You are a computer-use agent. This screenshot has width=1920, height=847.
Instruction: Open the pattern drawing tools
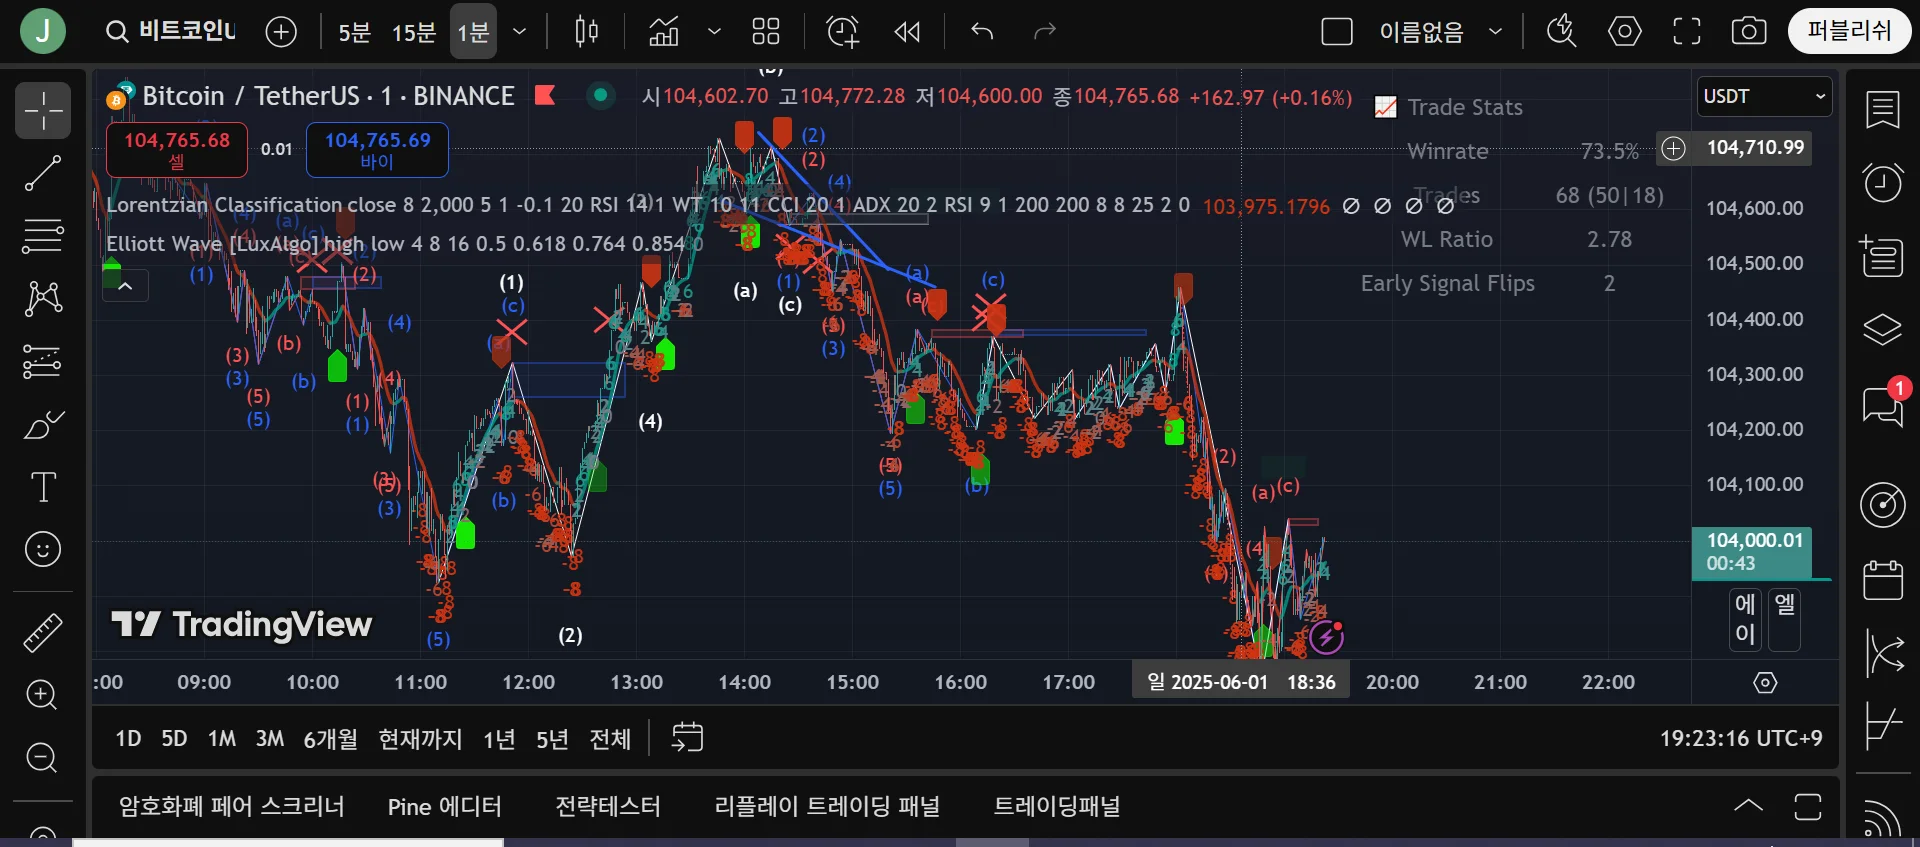click(43, 298)
